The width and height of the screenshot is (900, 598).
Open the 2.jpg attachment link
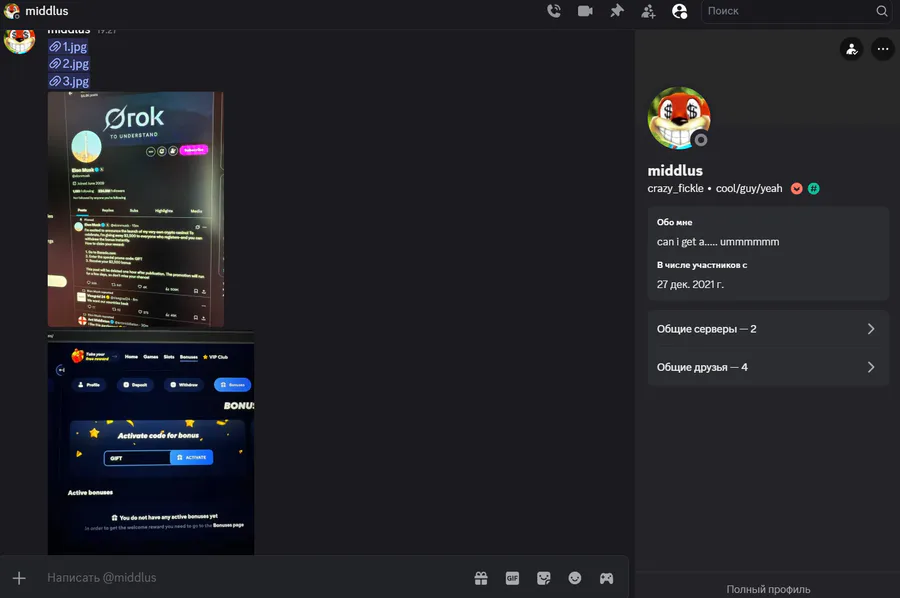pyautogui.click(x=69, y=64)
